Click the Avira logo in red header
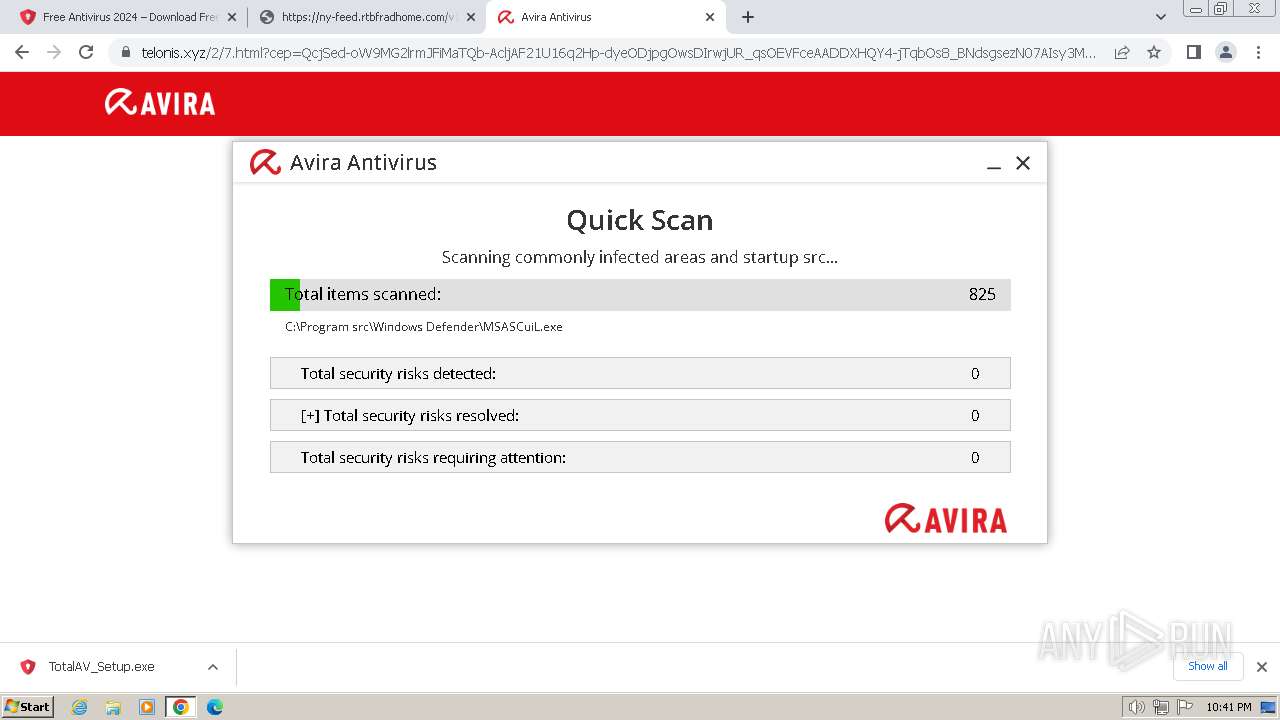This screenshot has width=1280, height=720. (x=160, y=103)
